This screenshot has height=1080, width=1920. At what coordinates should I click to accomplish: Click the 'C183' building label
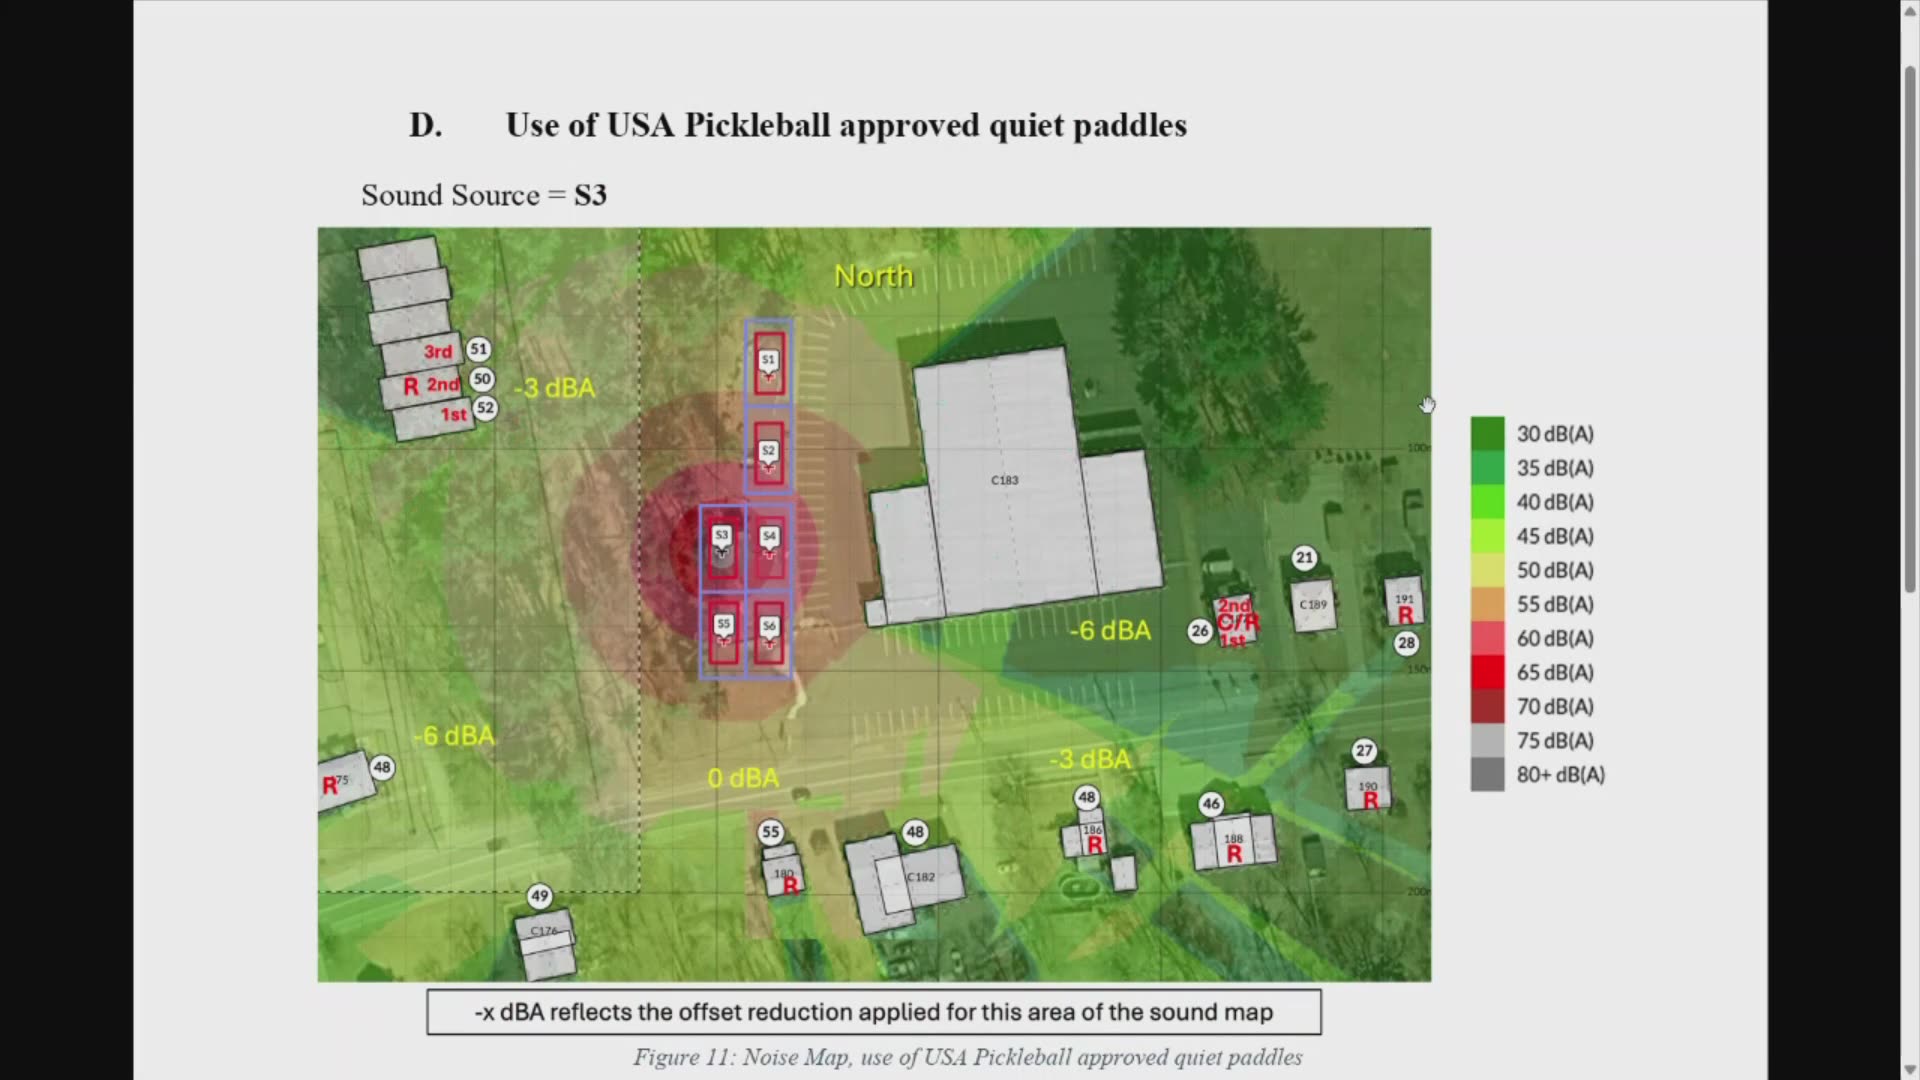tap(1005, 480)
